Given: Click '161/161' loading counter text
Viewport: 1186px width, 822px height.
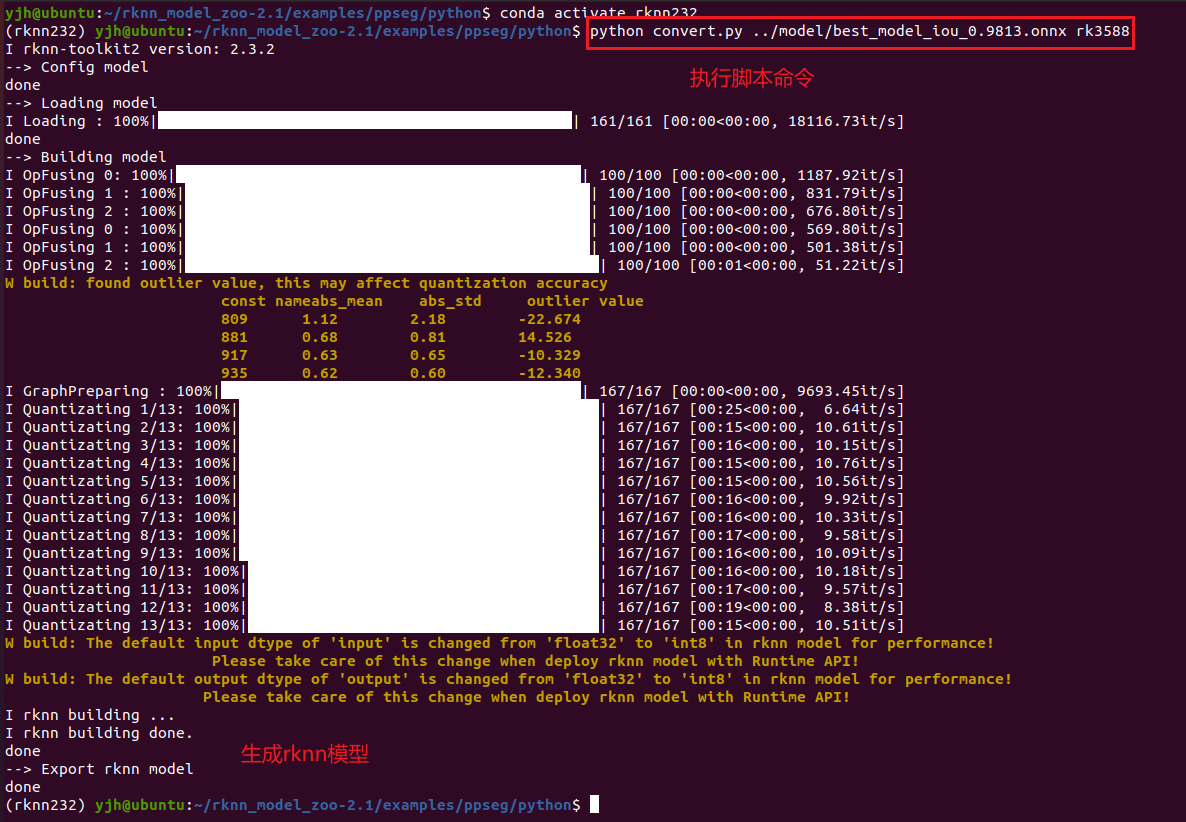Looking at the screenshot, I should tap(621, 121).
